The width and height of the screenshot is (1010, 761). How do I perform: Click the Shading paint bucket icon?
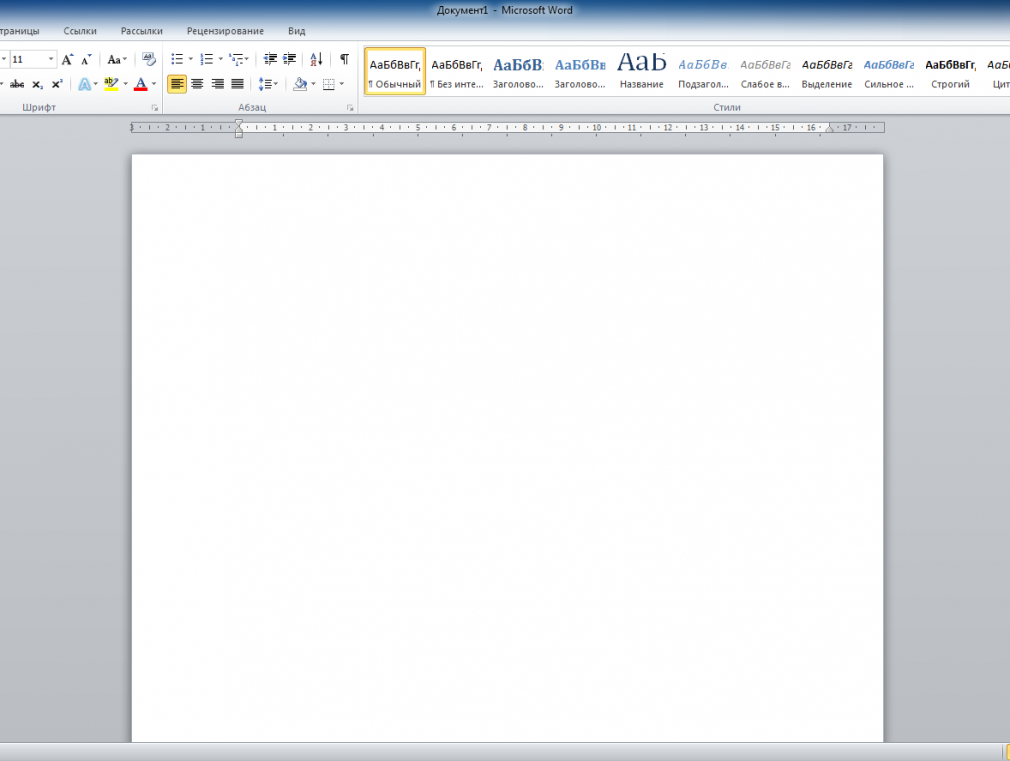[300, 84]
